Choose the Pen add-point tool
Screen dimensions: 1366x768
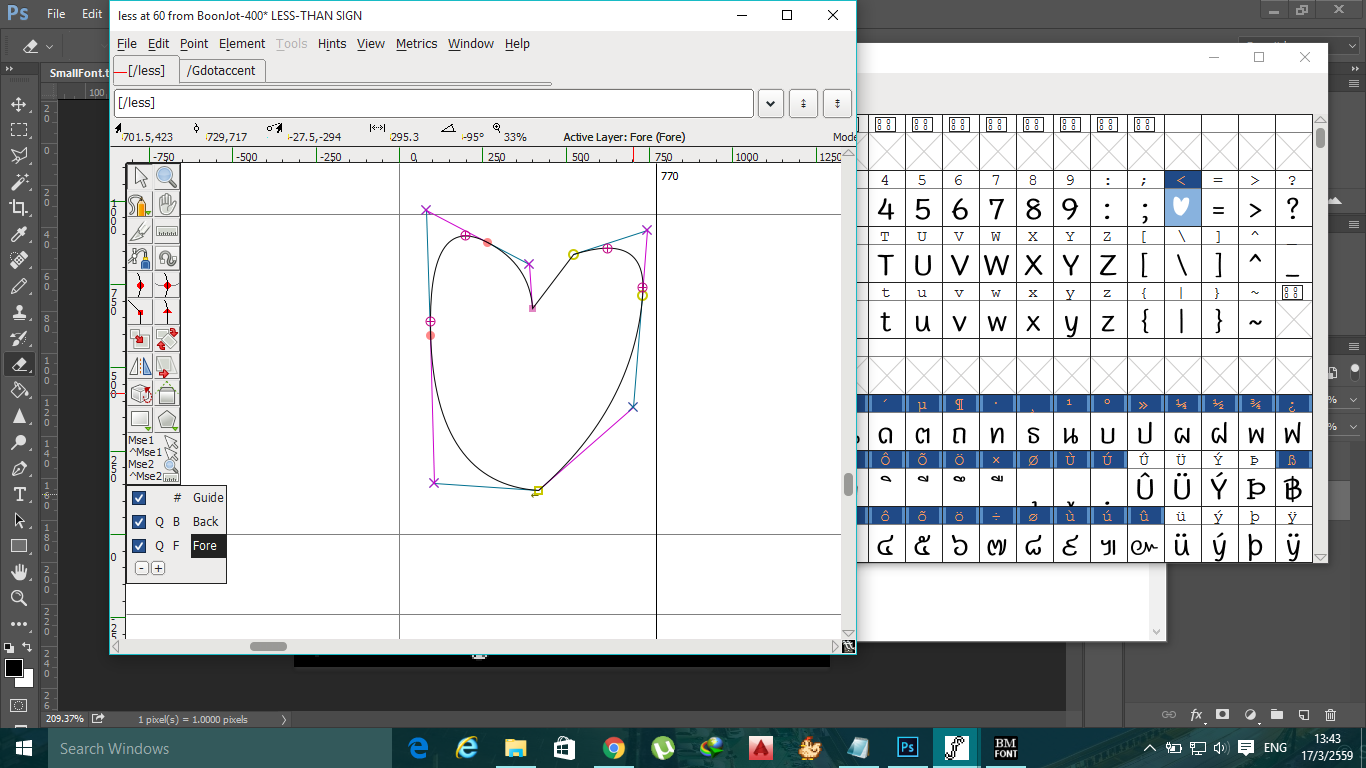140,259
